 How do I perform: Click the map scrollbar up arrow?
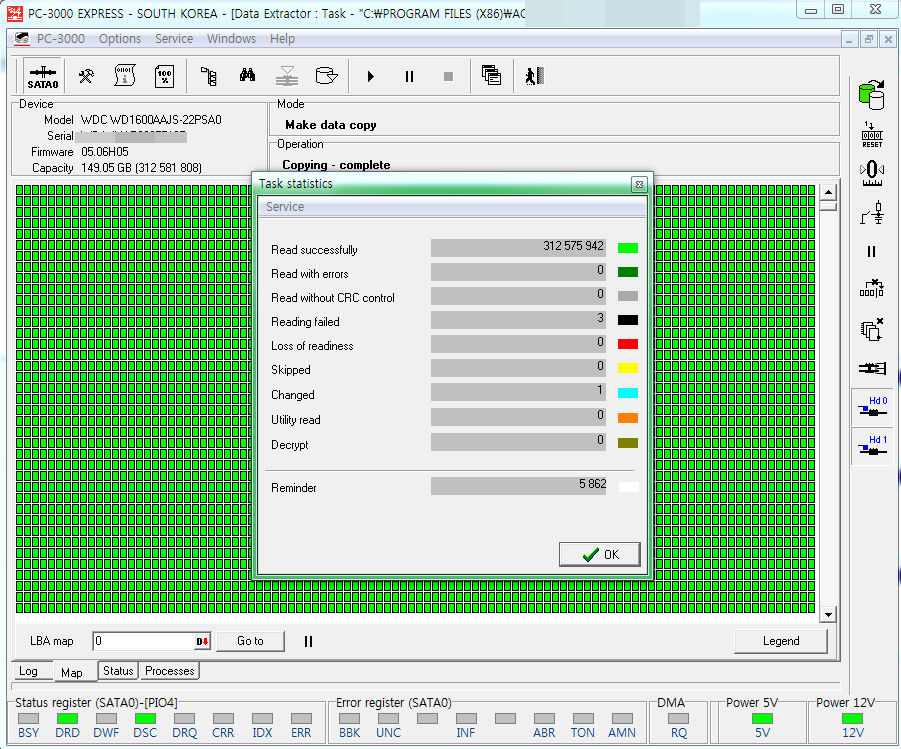828,192
